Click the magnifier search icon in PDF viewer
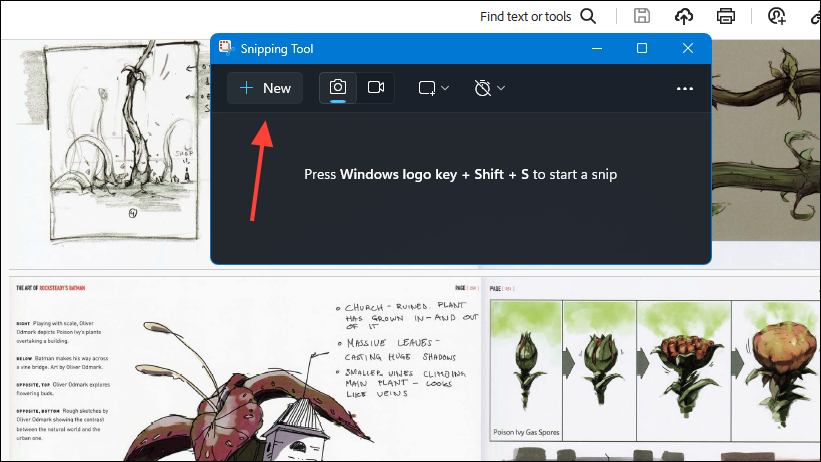 pos(588,16)
